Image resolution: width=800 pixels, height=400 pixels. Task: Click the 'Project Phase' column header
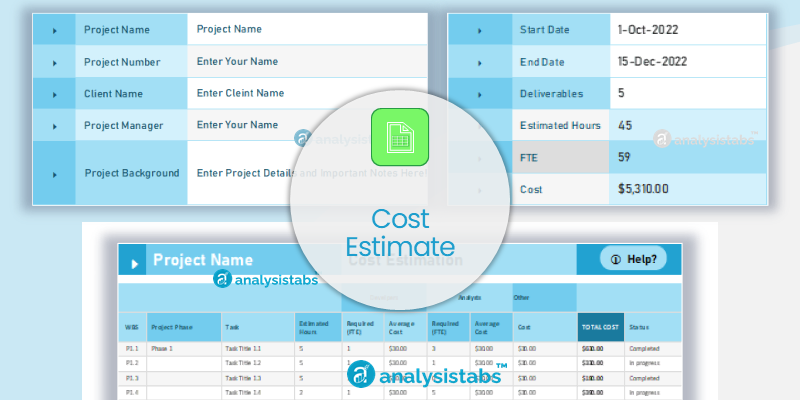(x=184, y=327)
